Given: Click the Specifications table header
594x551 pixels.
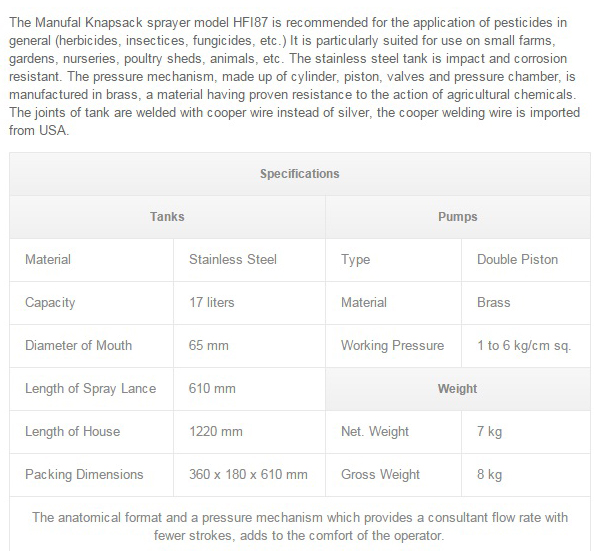Looking at the screenshot, I should [300, 174].
